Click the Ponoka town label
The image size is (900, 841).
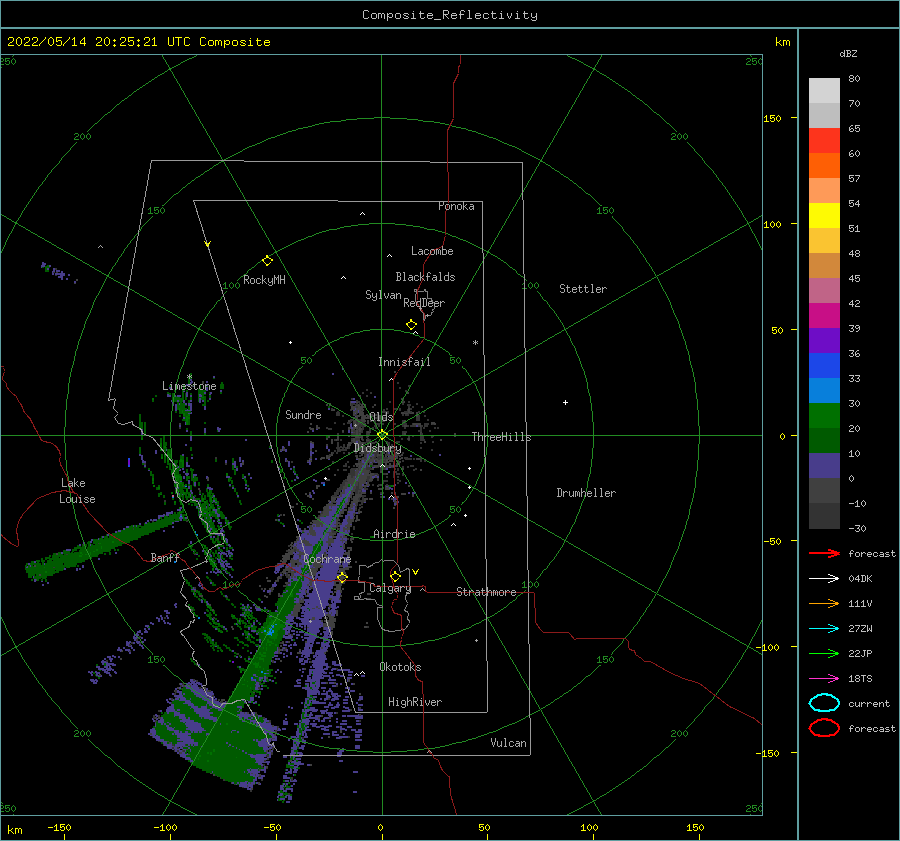click(x=456, y=207)
